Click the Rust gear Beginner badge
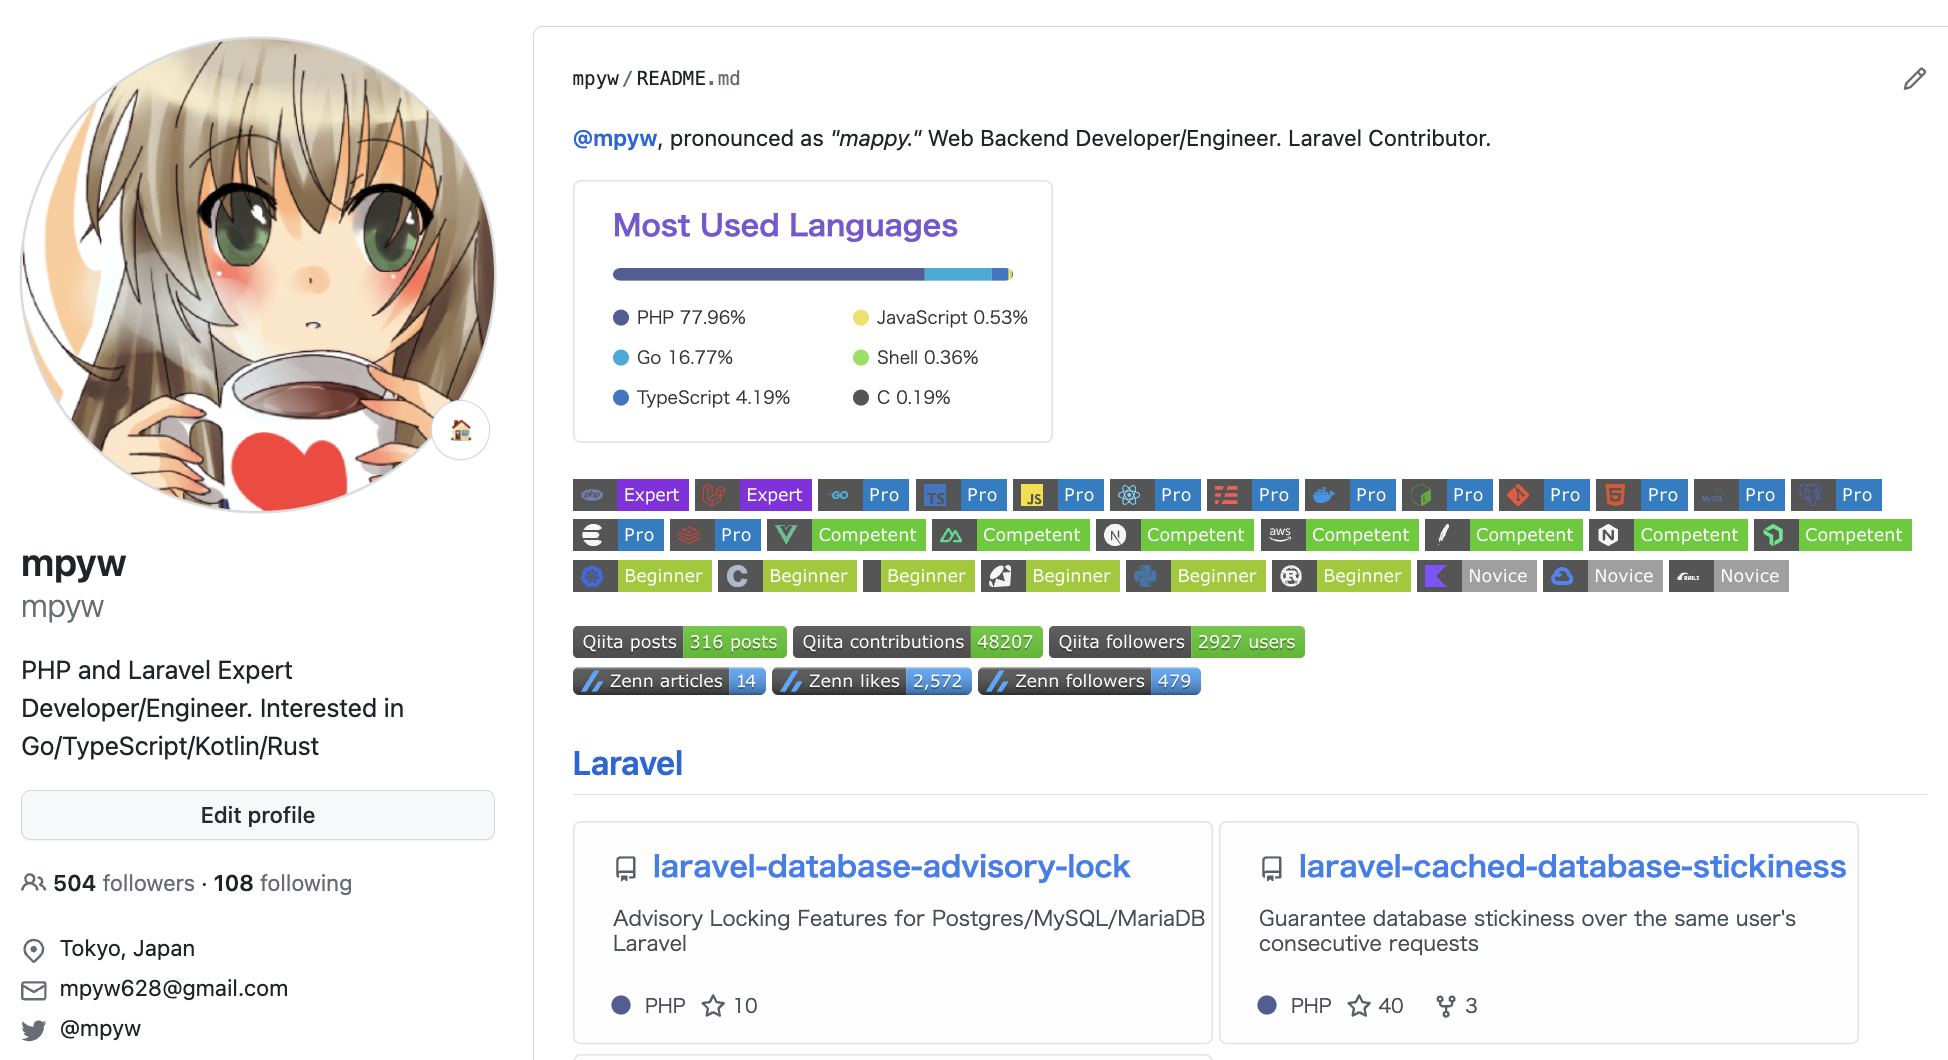Screen dimensions: 1948x1060 pyautogui.click(x=1341, y=576)
